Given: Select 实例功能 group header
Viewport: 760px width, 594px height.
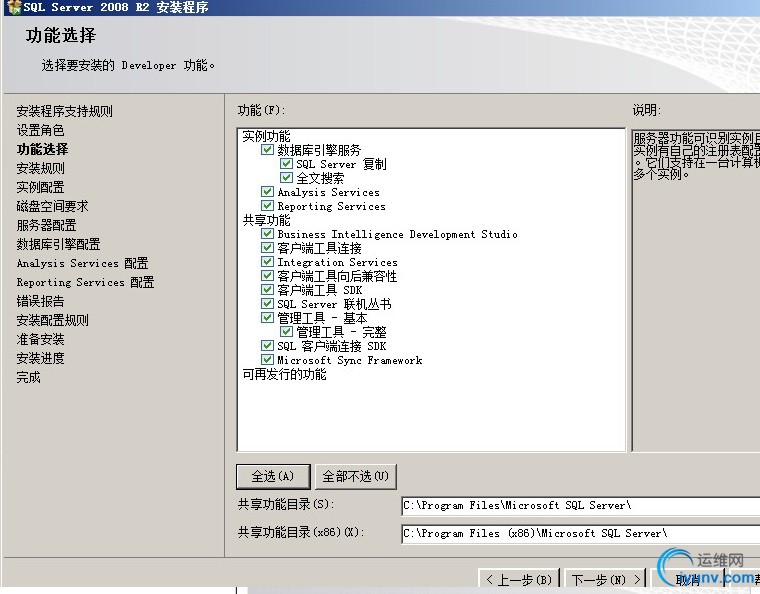Looking at the screenshot, I should [266, 136].
